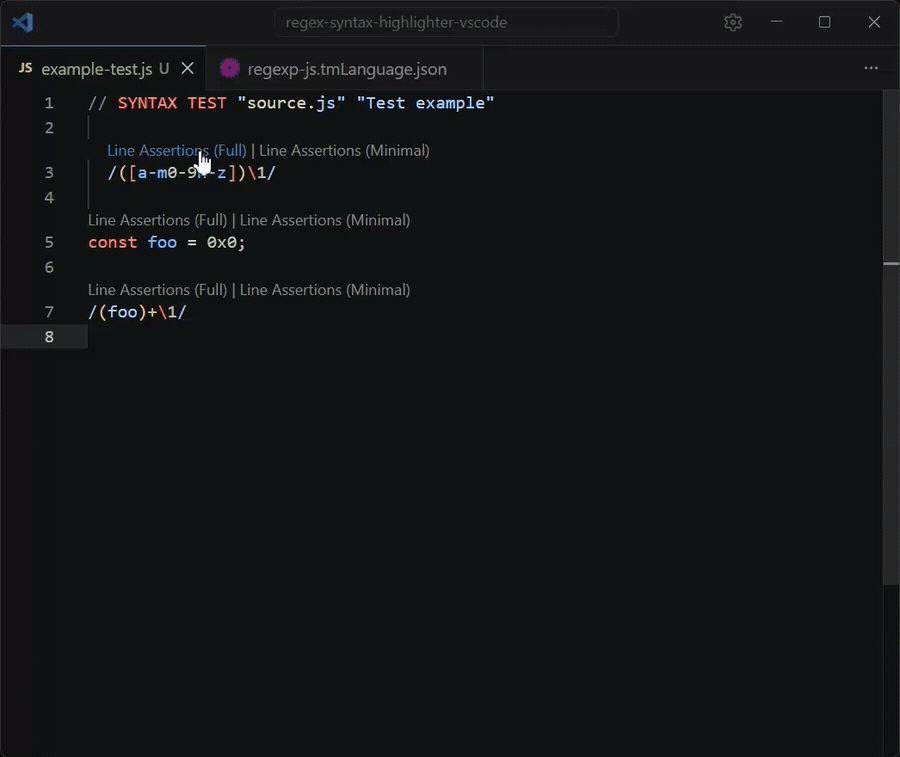
Task: Switch to the regexp-js.tmLanguage.json tab
Action: pyautogui.click(x=347, y=69)
